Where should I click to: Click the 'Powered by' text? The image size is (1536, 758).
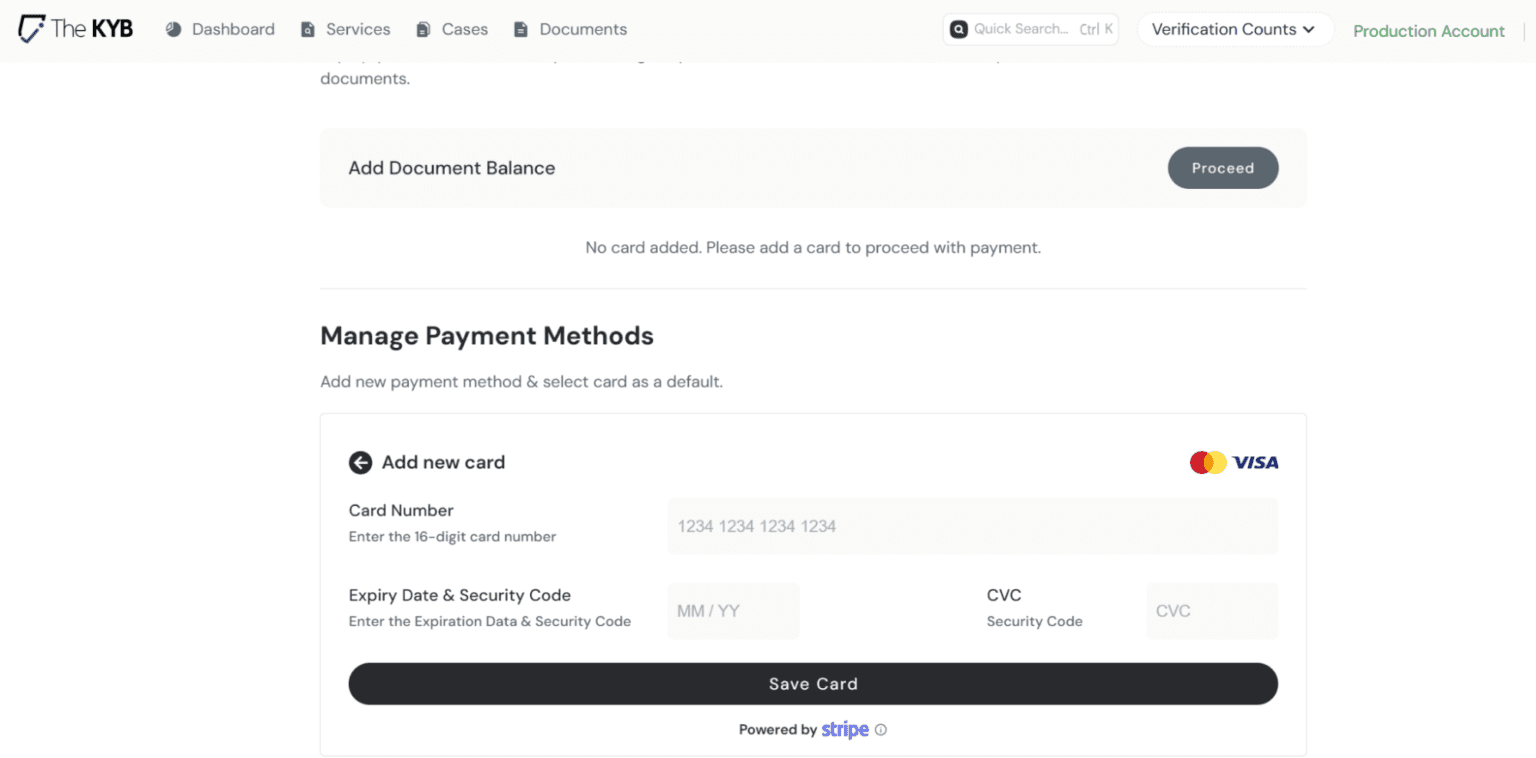(x=778, y=730)
